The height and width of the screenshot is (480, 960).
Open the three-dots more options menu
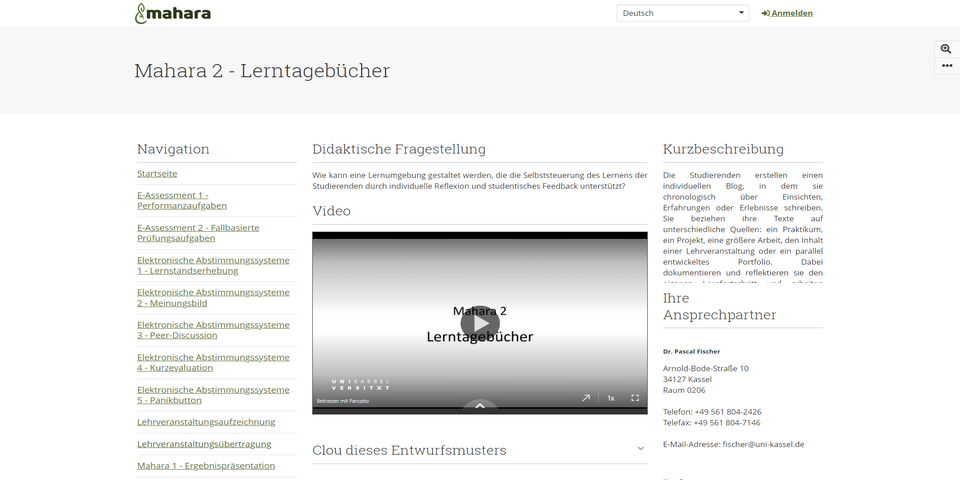click(x=947, y=66)
